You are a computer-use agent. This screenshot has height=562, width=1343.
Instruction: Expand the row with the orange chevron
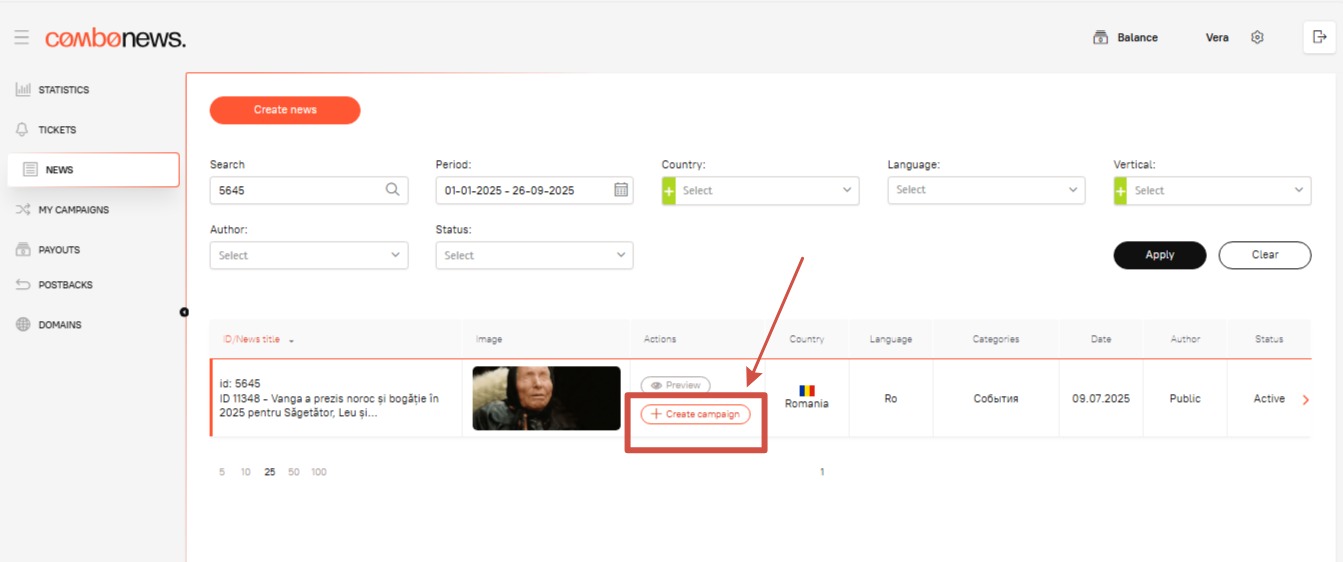(x=1305, y=400)
